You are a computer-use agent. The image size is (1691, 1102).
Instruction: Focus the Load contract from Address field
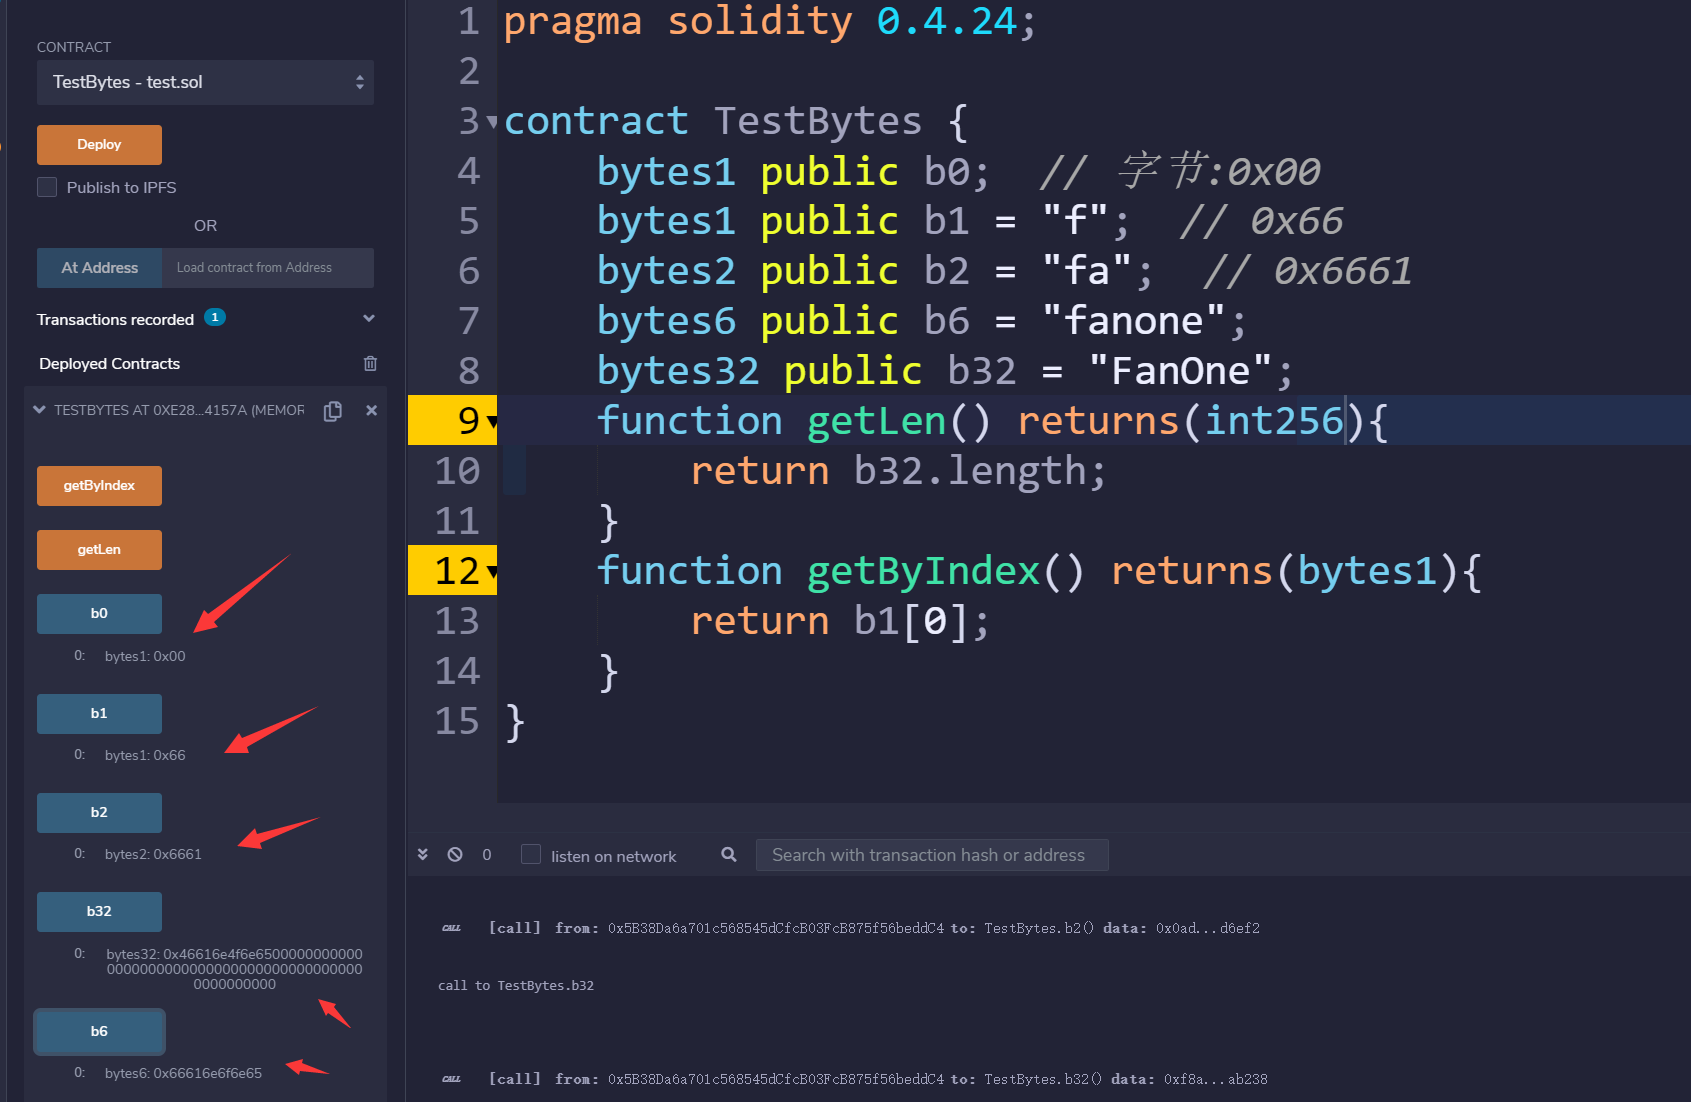point(268,268)
